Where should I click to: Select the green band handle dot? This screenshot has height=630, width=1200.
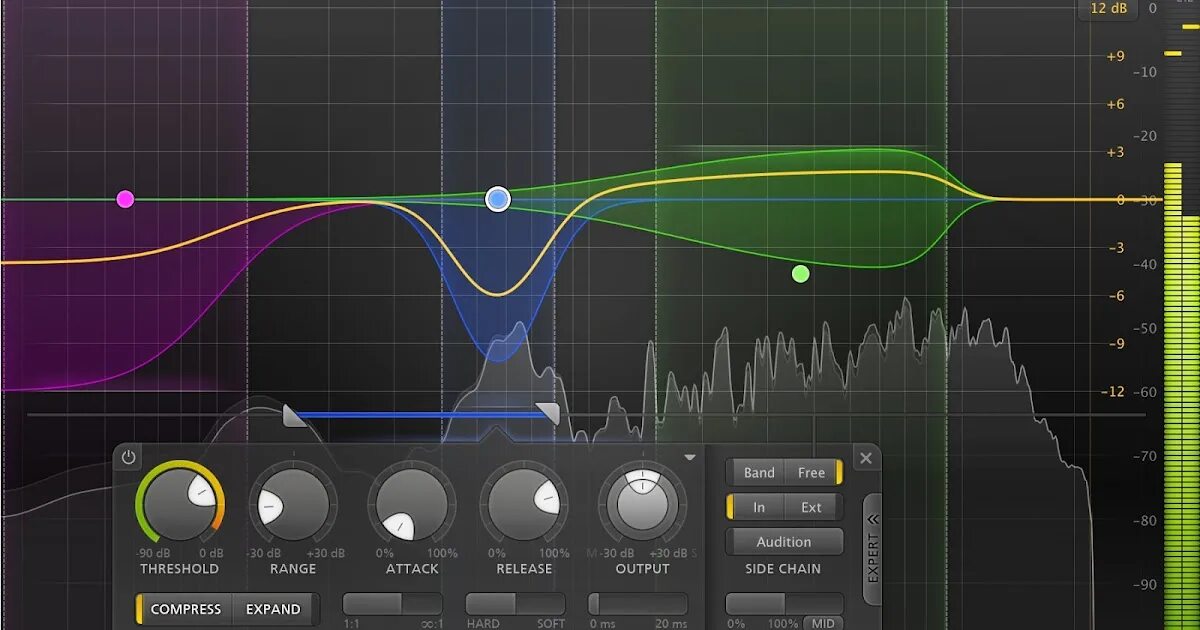click(x=800, y=273)
